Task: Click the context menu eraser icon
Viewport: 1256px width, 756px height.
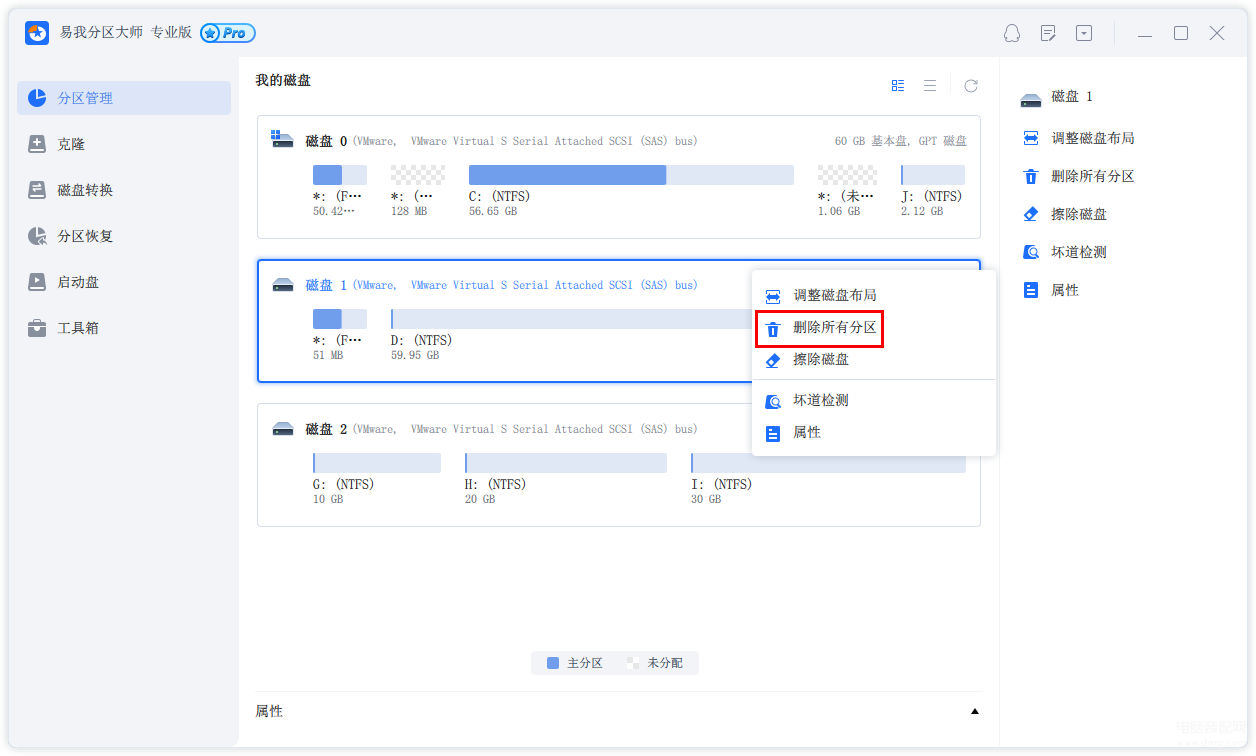Action: [773, 360]
